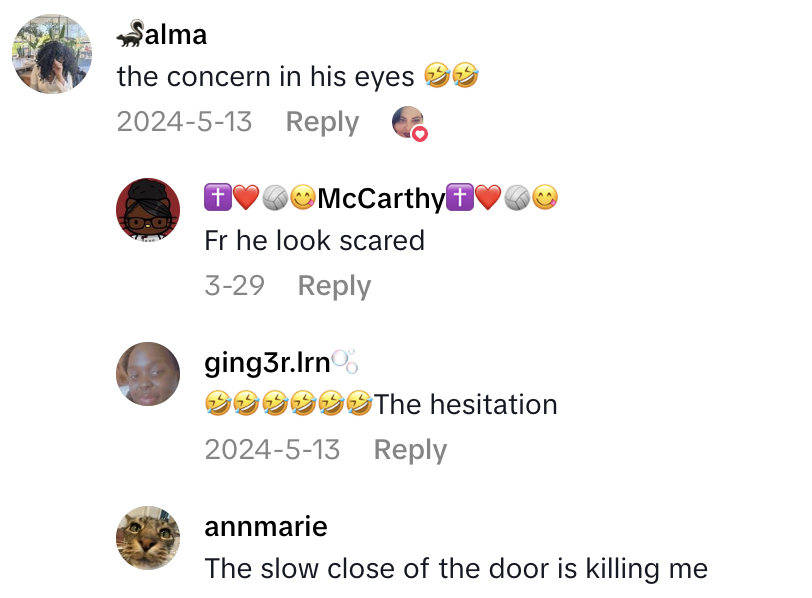Reply to Salma's comment
Viewport: 812px width, 598px height.
[x=322, y=122]
